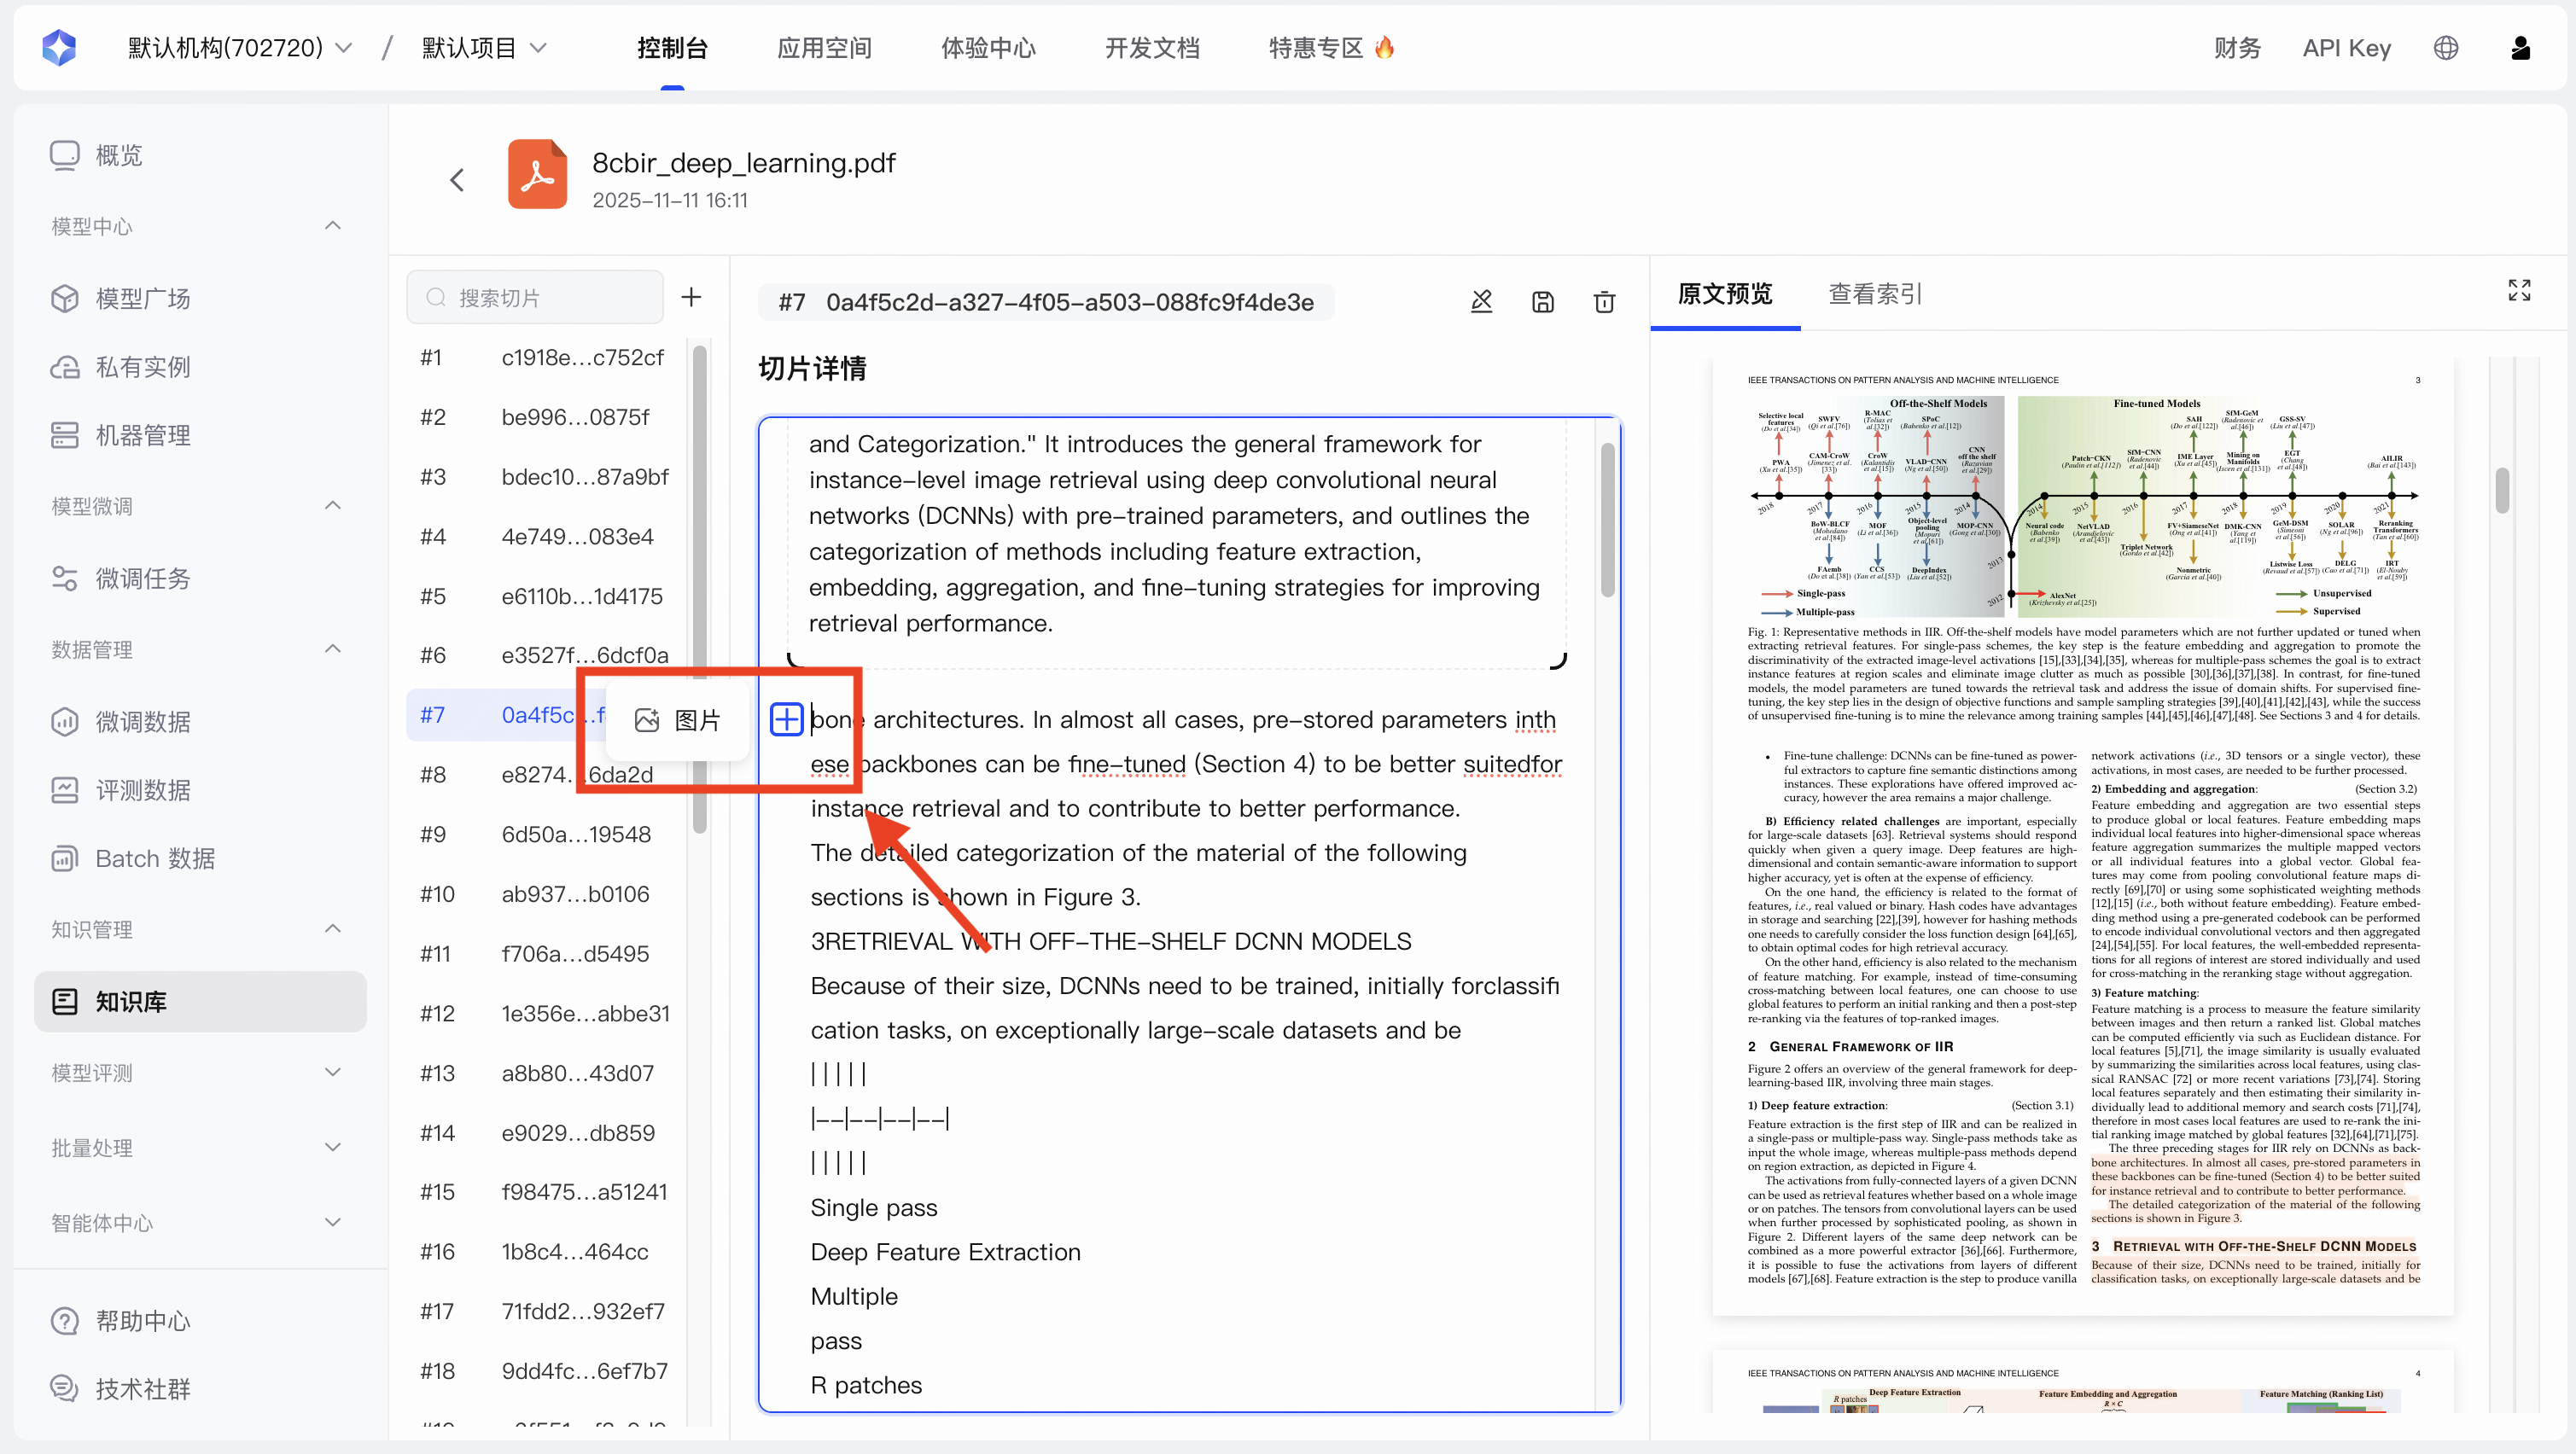Open the language globe icon

click(x=2445, y=47)
